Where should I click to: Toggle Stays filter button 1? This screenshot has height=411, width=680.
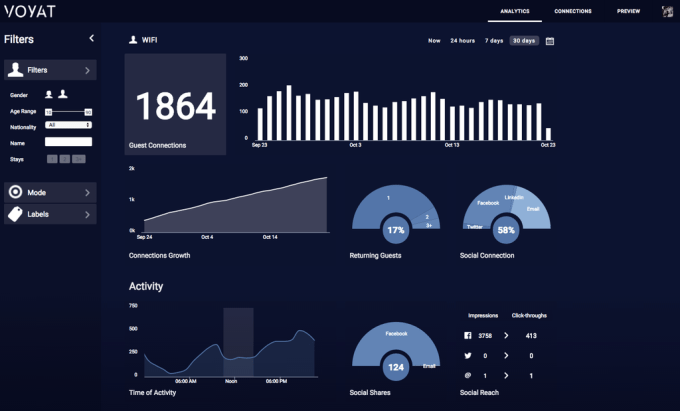(52, 159)
